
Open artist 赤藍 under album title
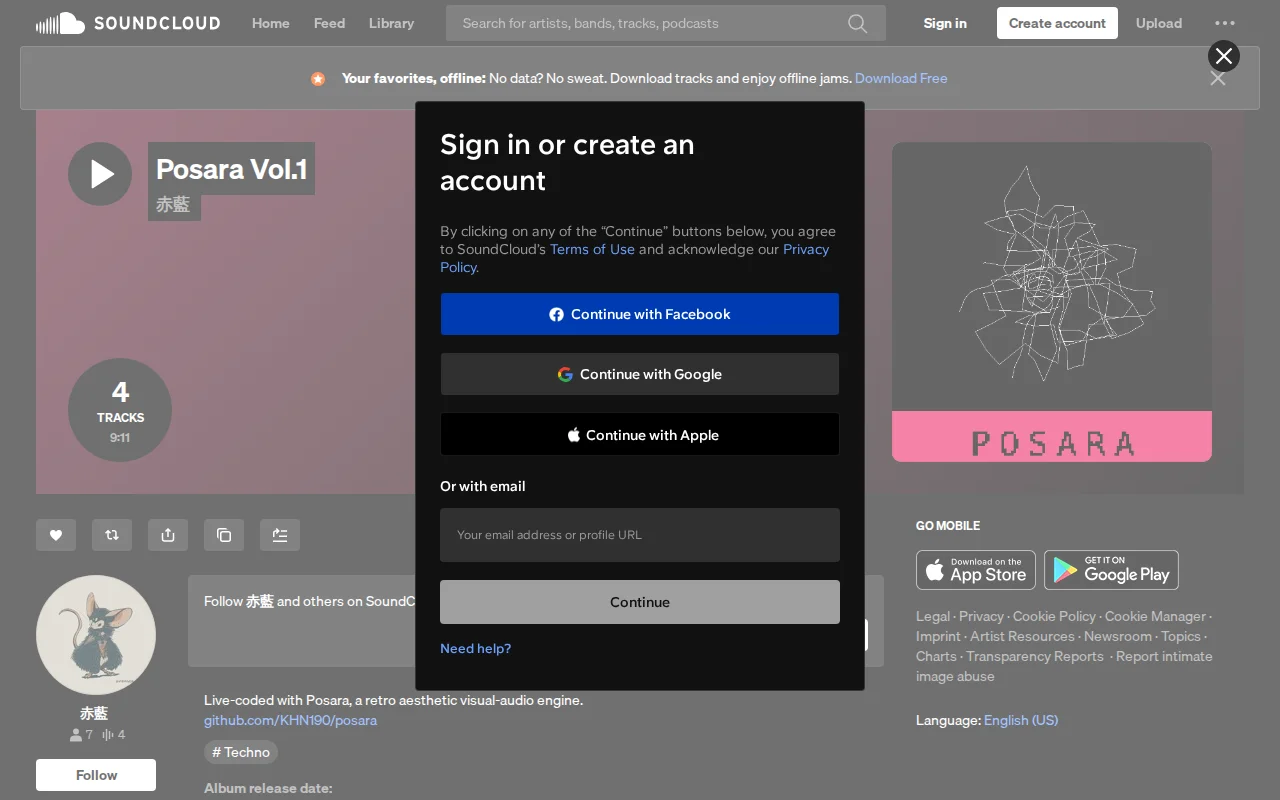[173, 205]
